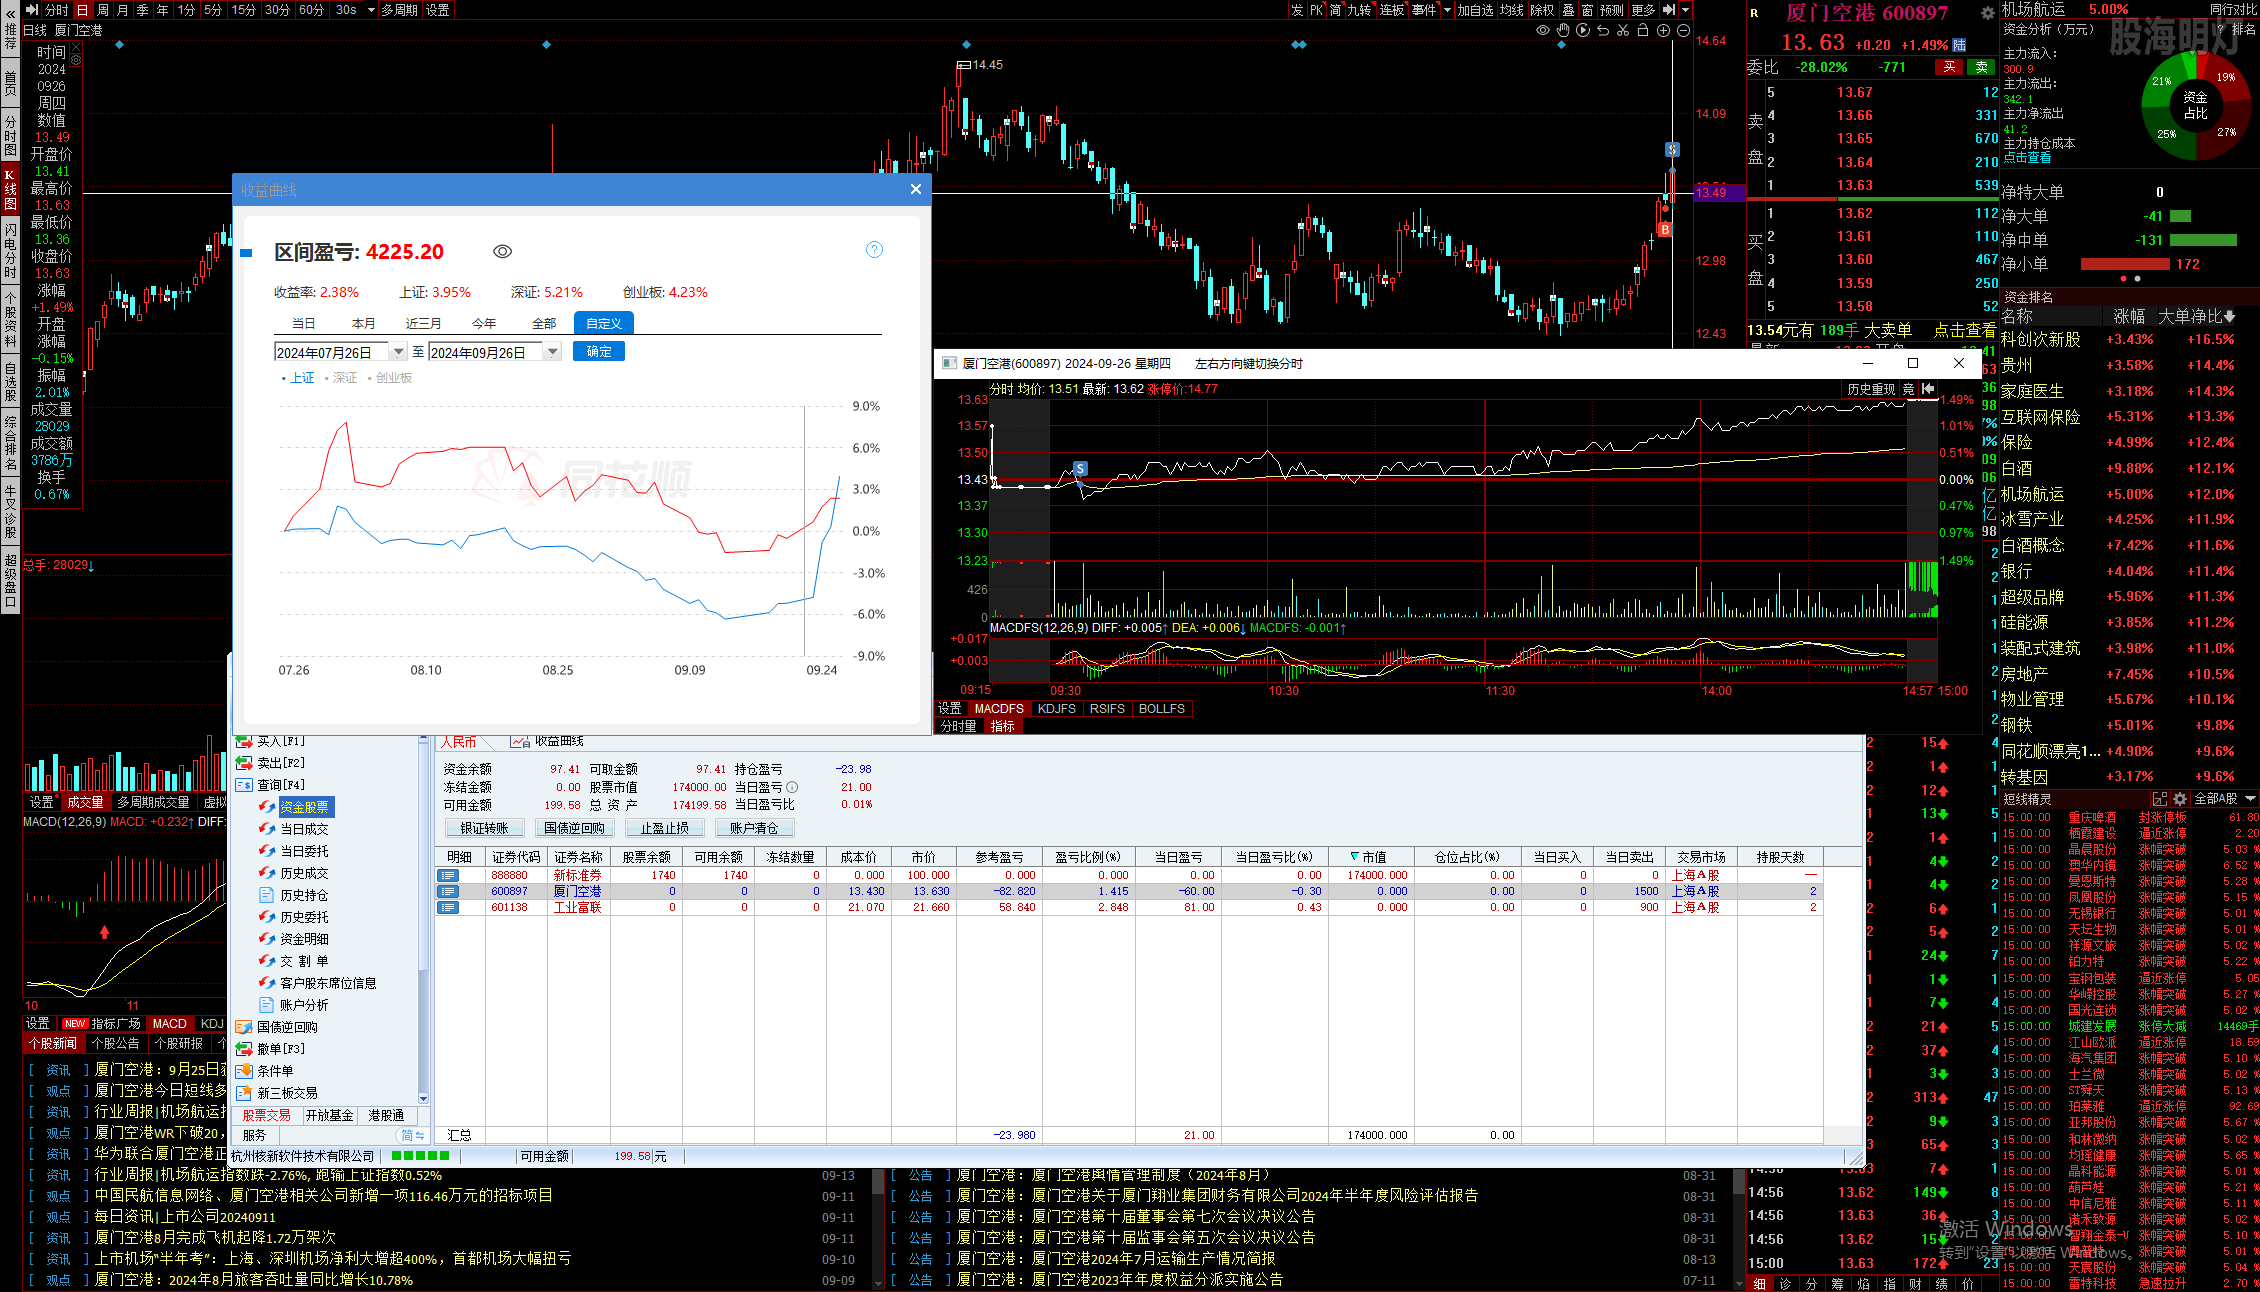Click the 当日盈亏 info icon

pyautogui.click(x=792, y=787)
